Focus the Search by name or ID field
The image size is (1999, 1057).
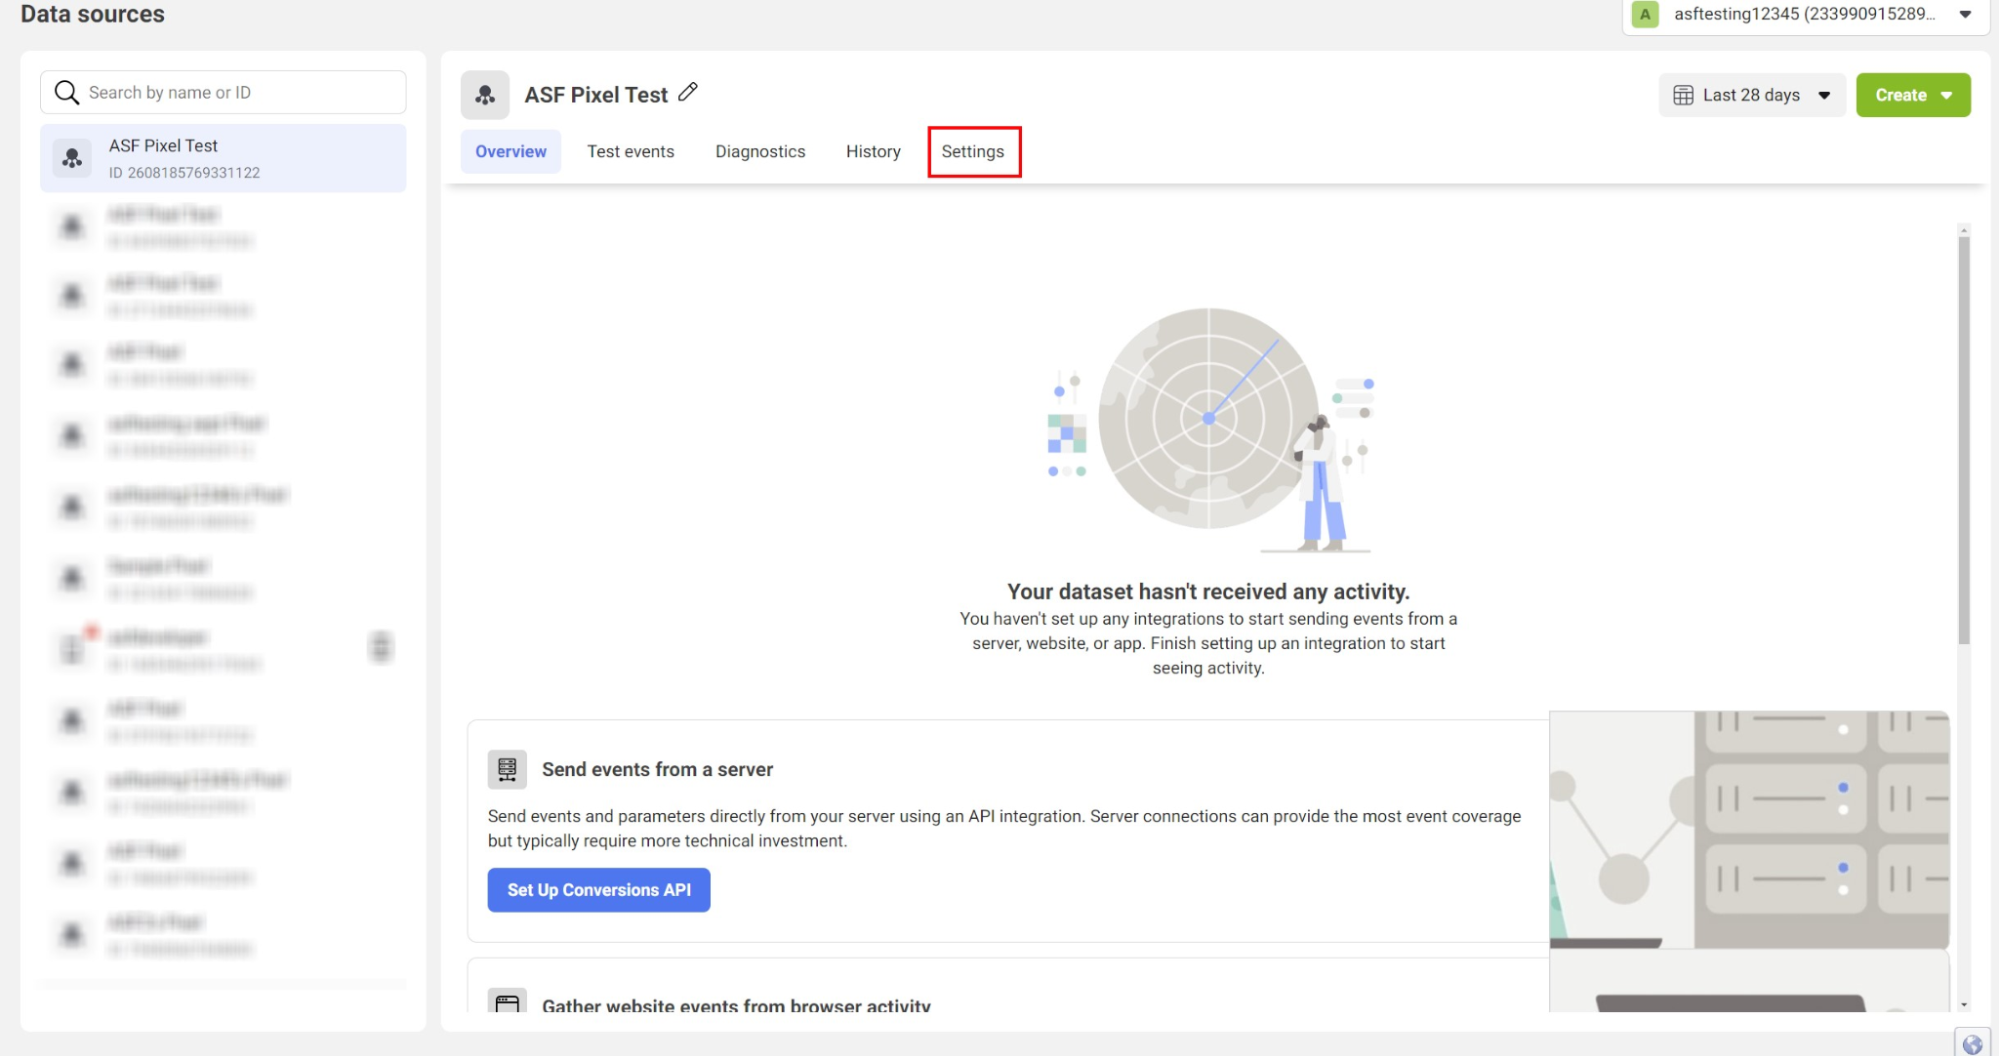(223, 92)
